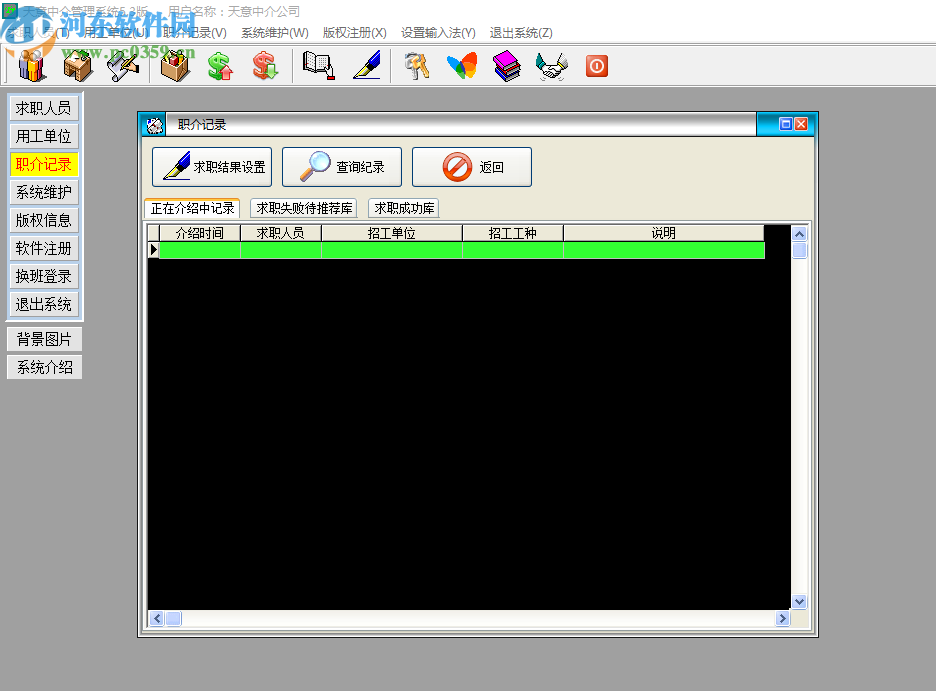The image size is (936, 691).
Task: Open the 版权注册(X) menu
Action: 355,33
